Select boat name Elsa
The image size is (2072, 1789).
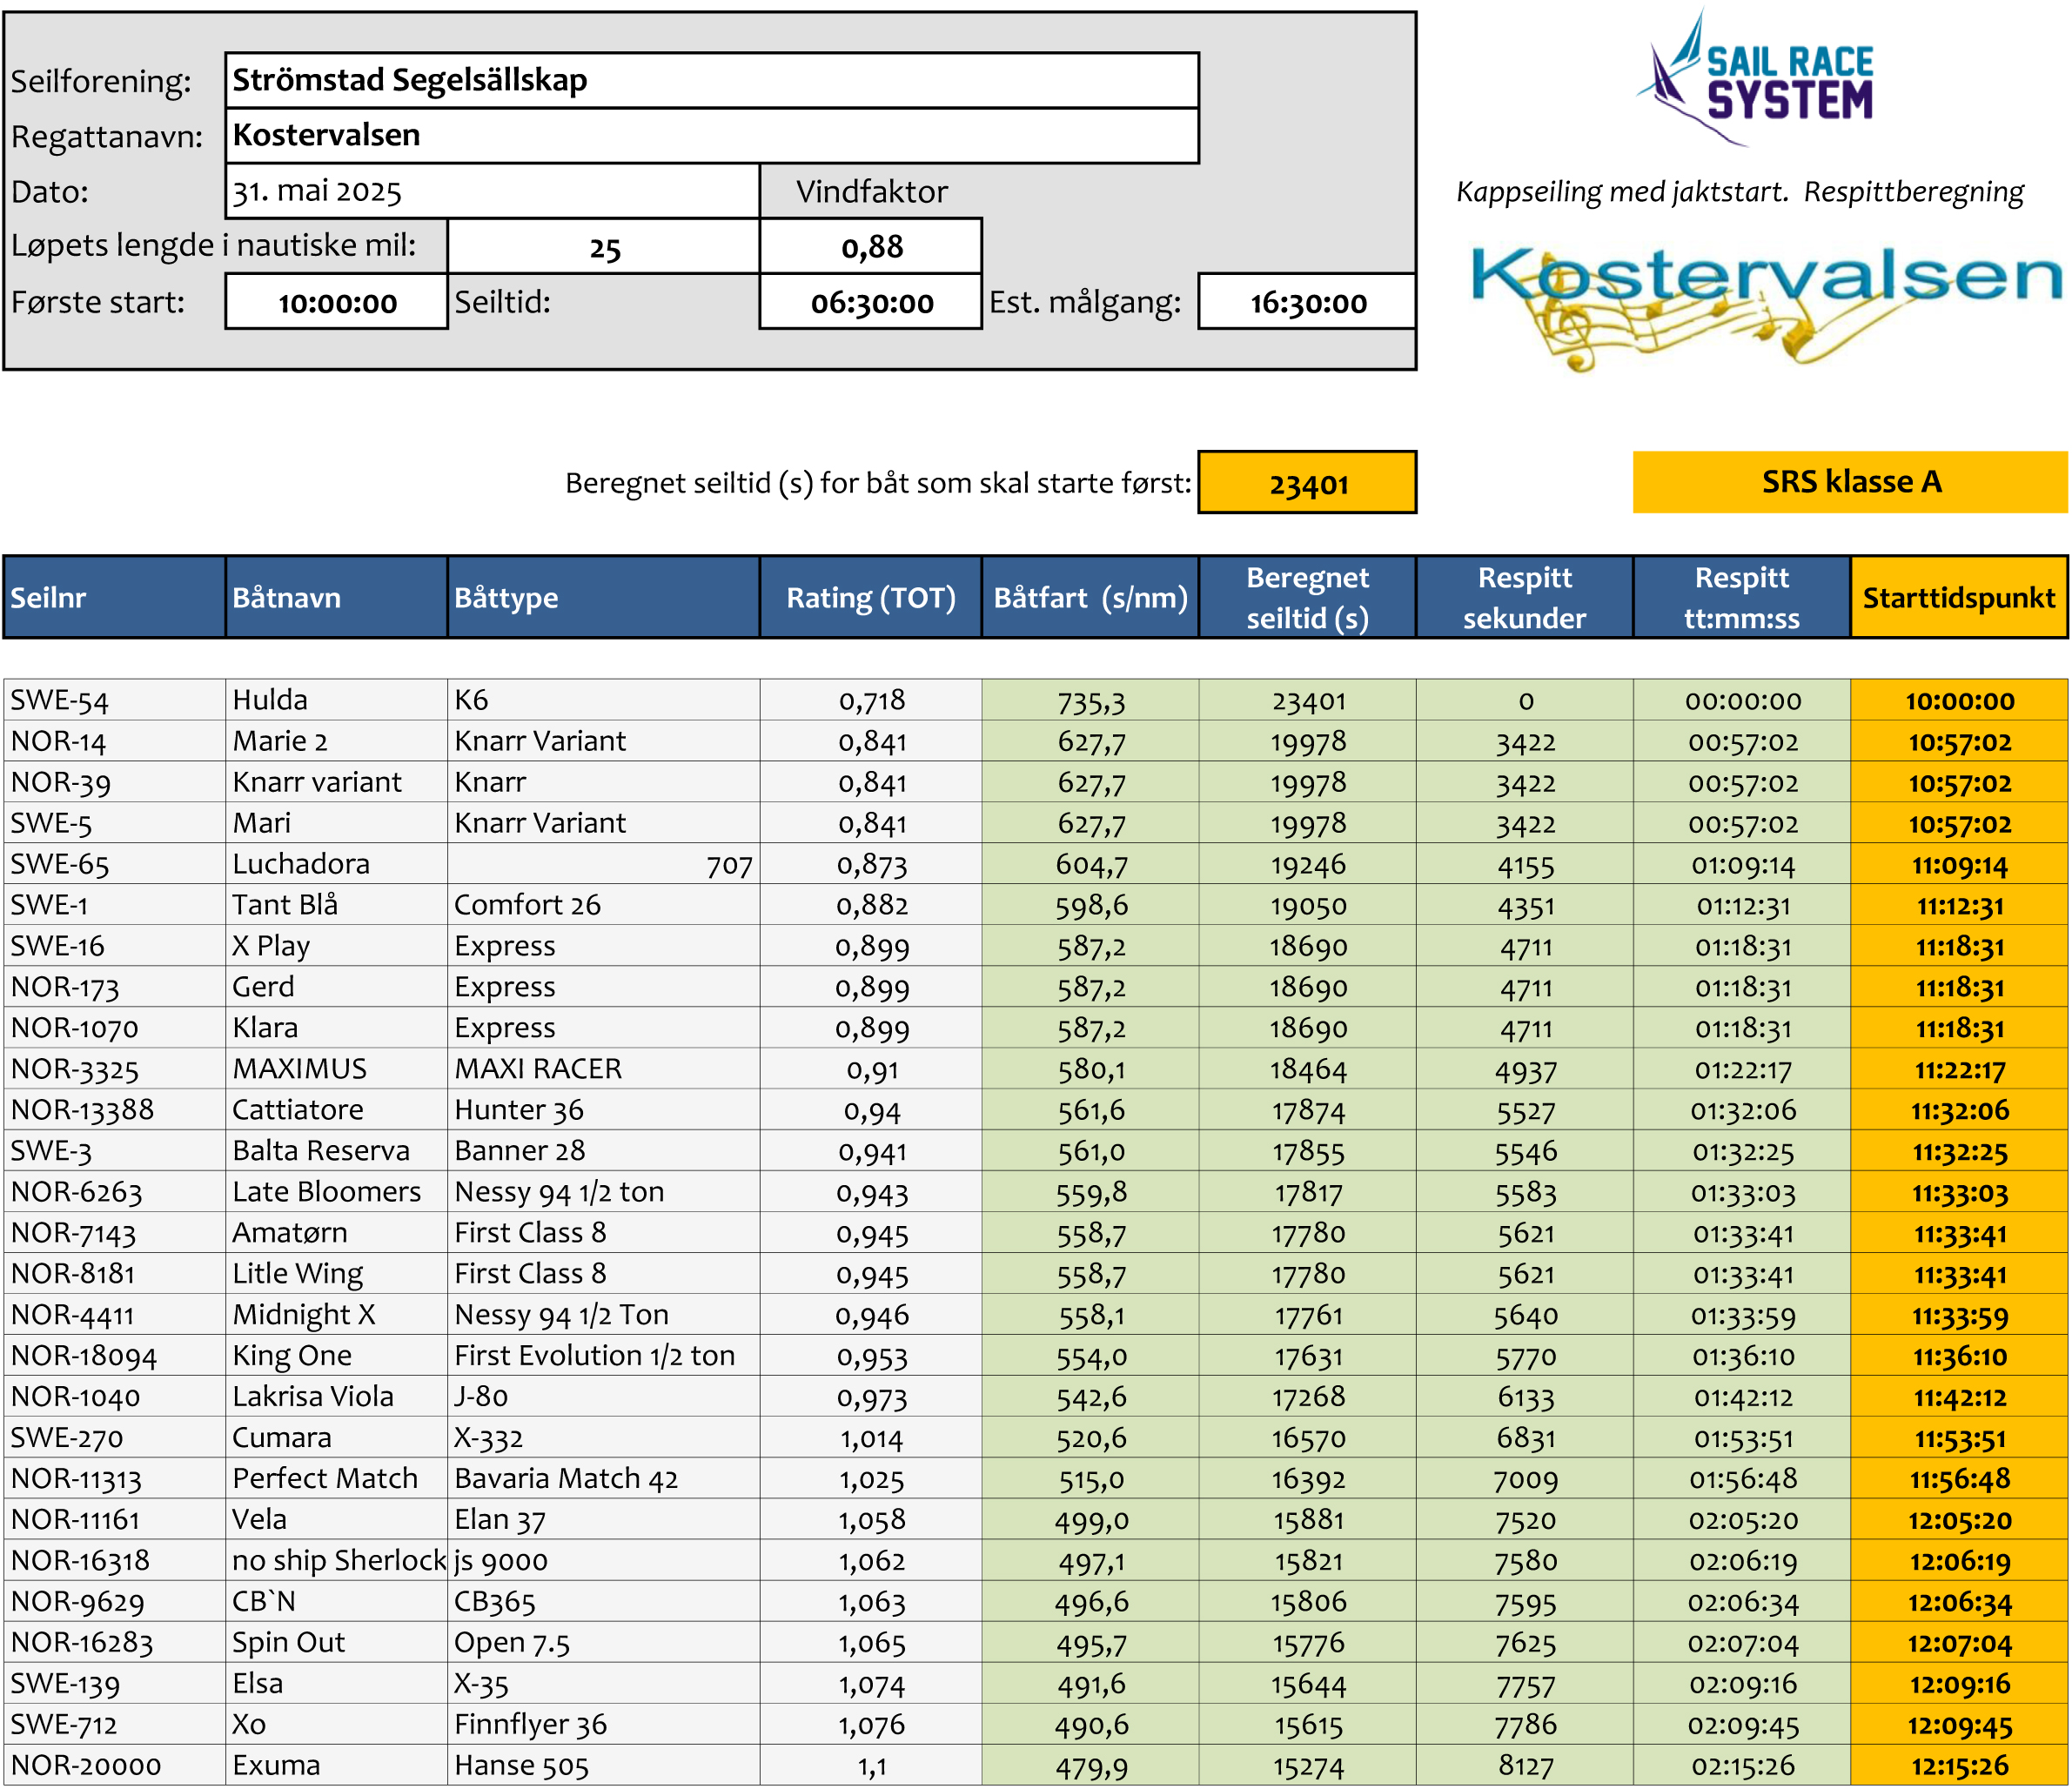337,1684
